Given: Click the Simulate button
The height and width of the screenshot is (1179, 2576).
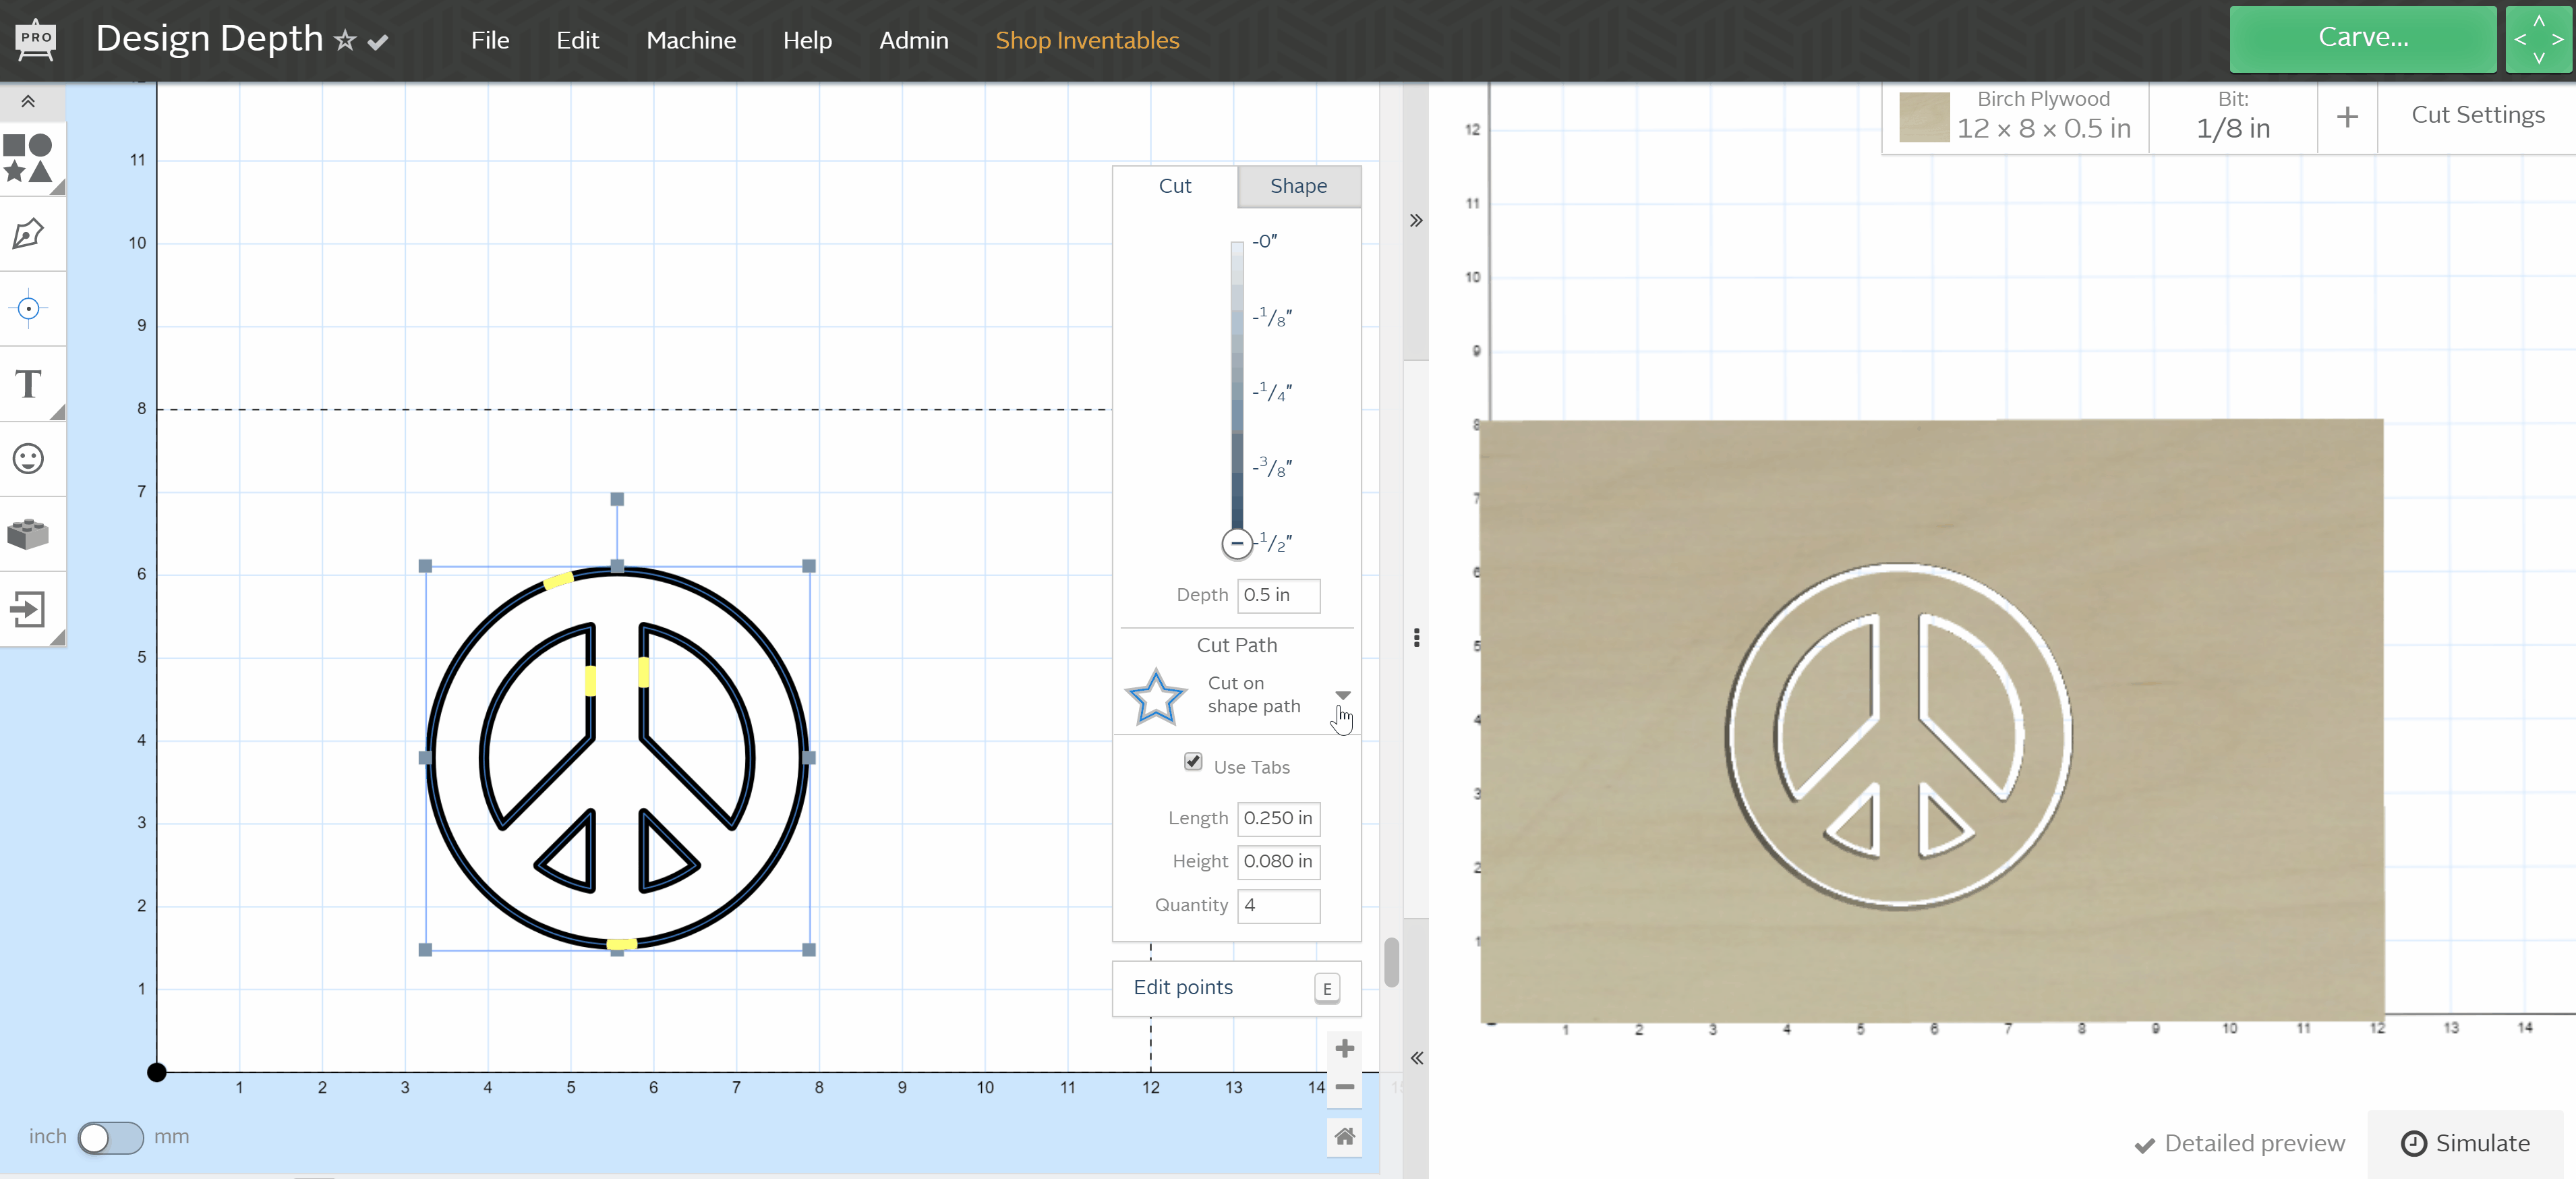Looking at the screenshot, I should pos(2465,1143).
